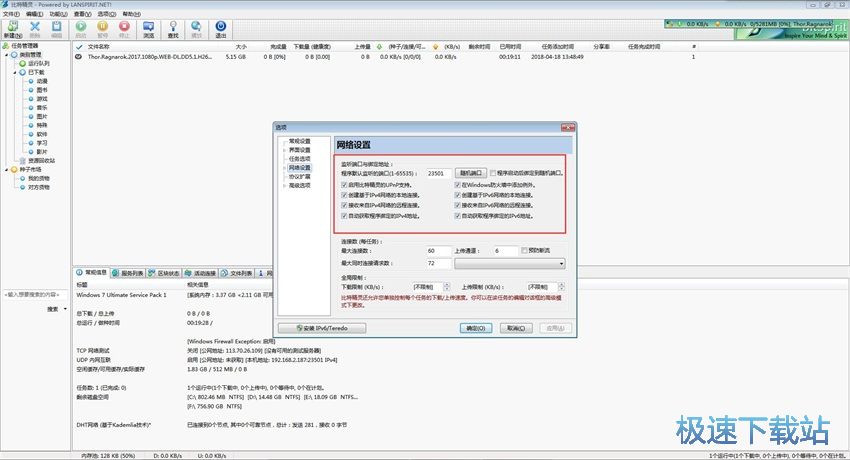Screen dimensions: 850x460
Task: Click the 安装 IPv6/Teredo button
Action: (322, 328)
